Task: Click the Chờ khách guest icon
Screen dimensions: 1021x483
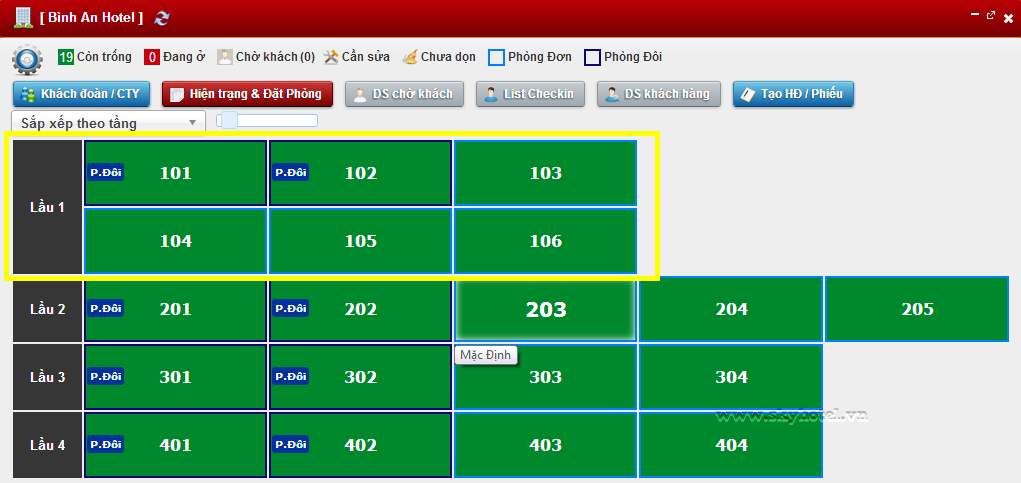Action: [225, 57]
